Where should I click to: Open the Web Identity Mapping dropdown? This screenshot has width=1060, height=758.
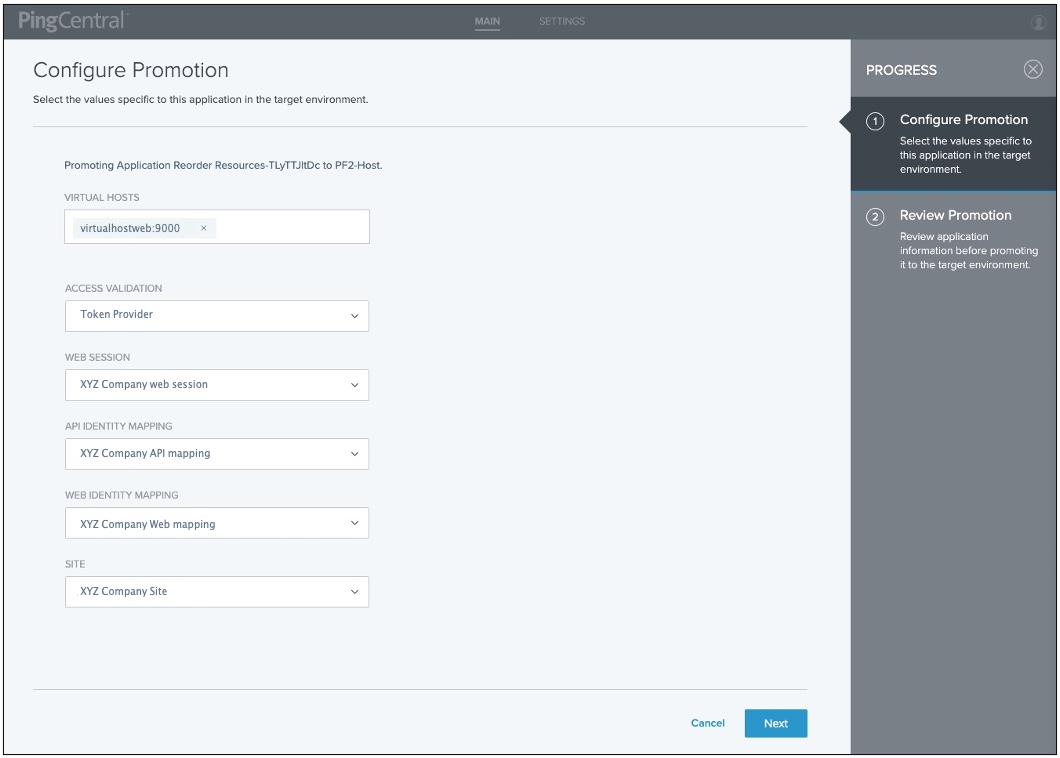coord(216,522)
